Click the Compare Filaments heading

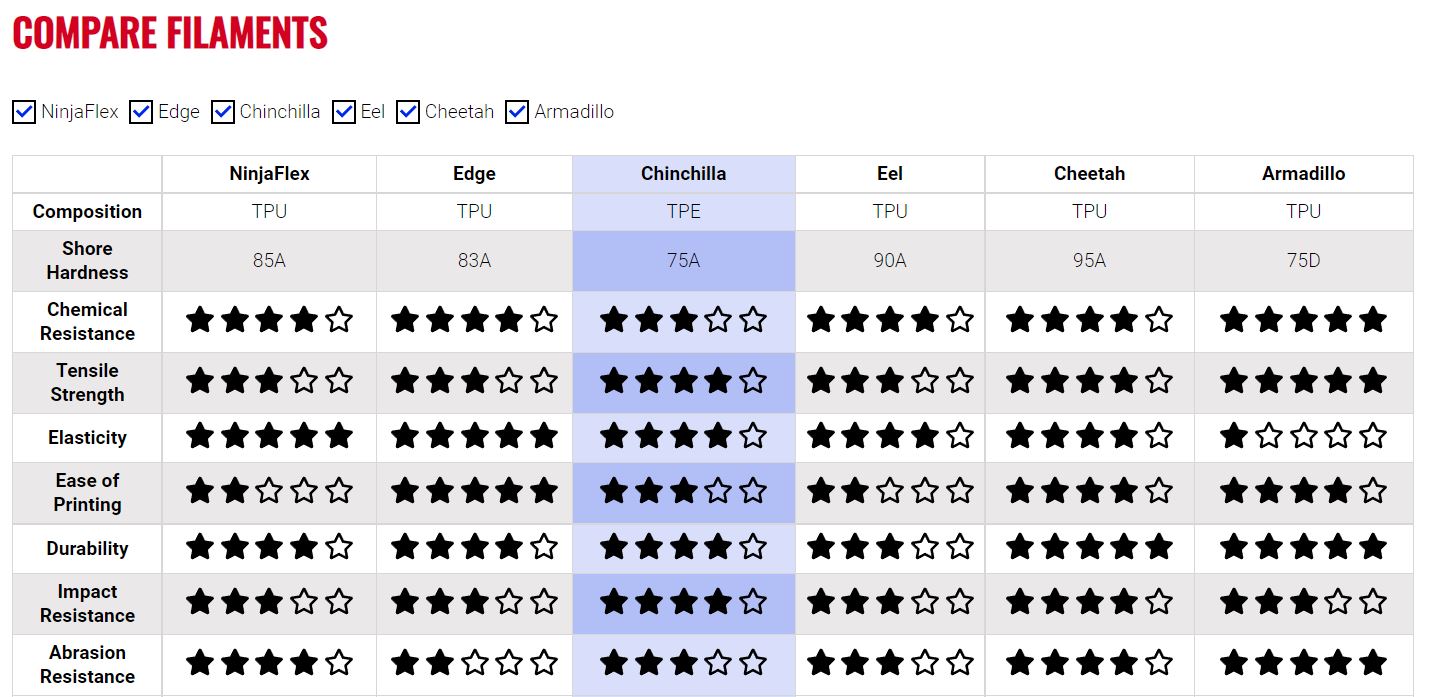point(170,33)
